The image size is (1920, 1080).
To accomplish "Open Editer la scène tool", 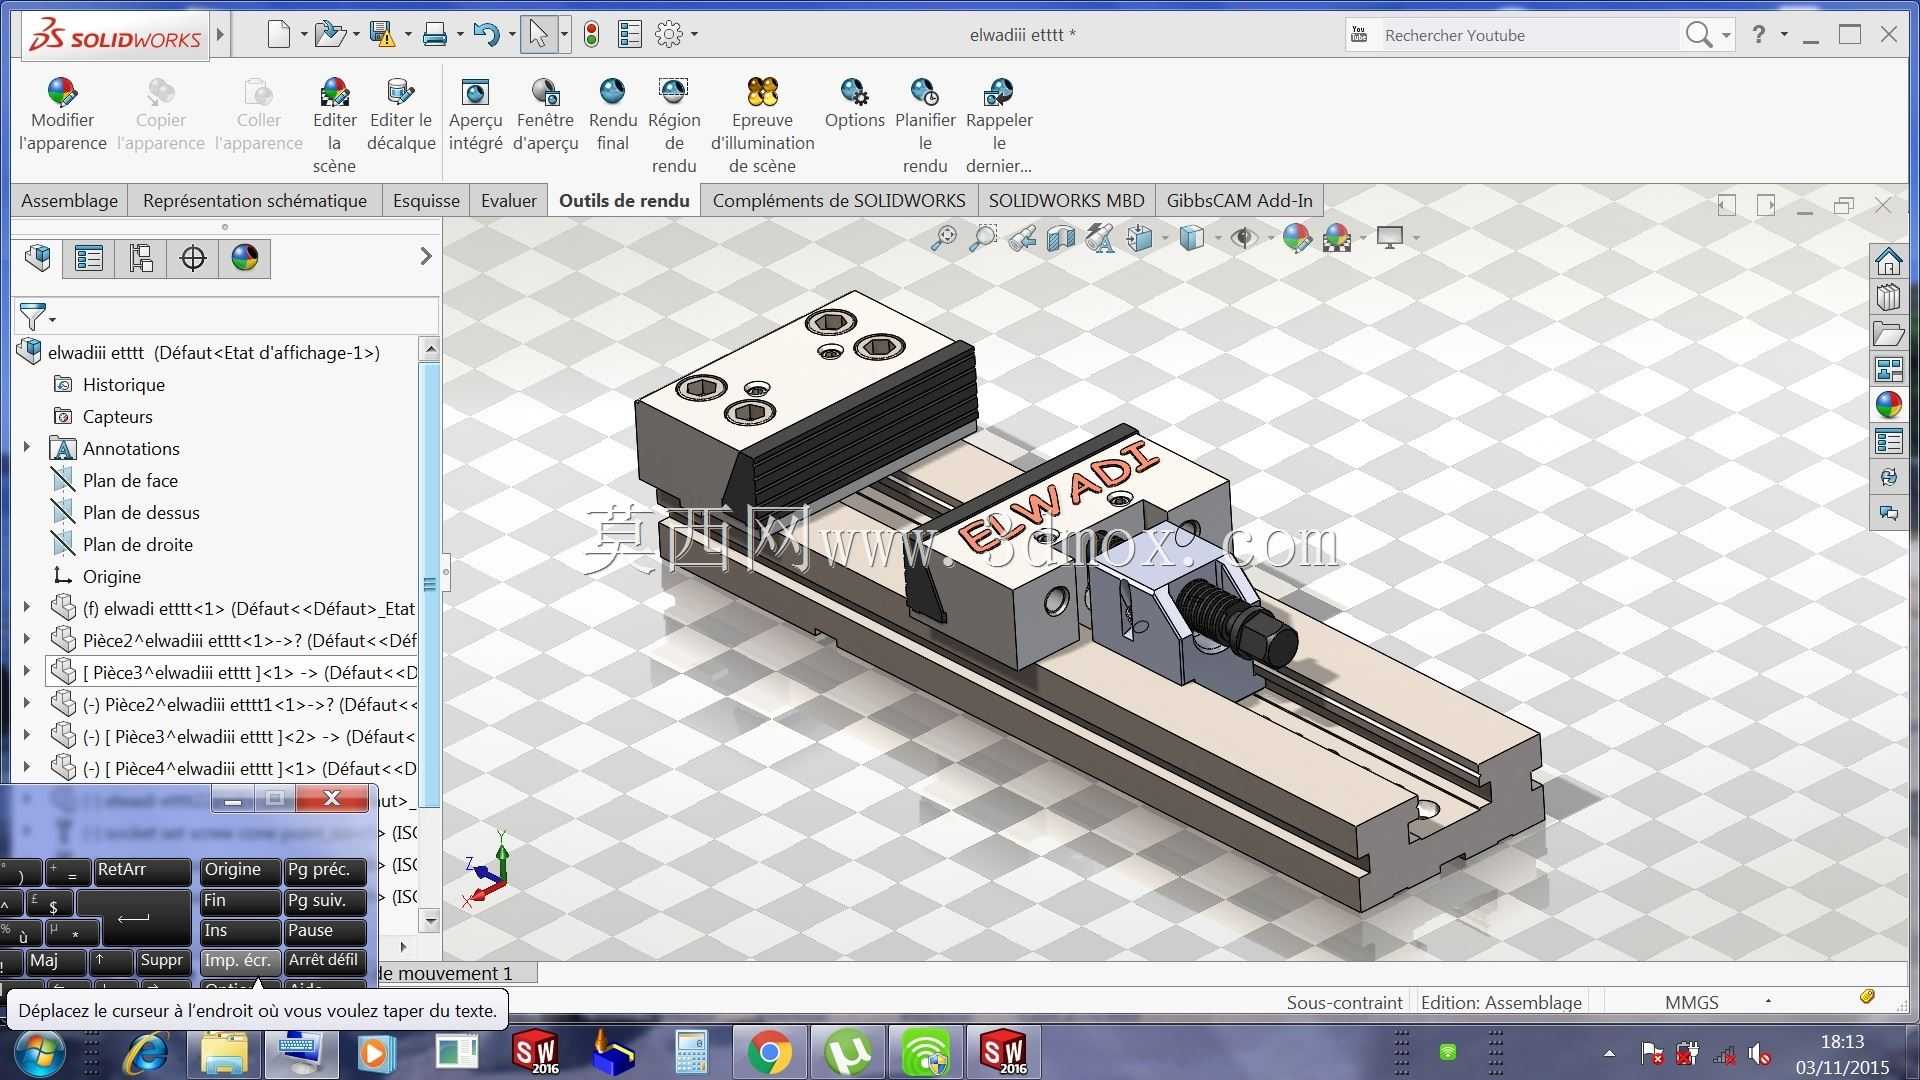I will [x=334, y=126].
